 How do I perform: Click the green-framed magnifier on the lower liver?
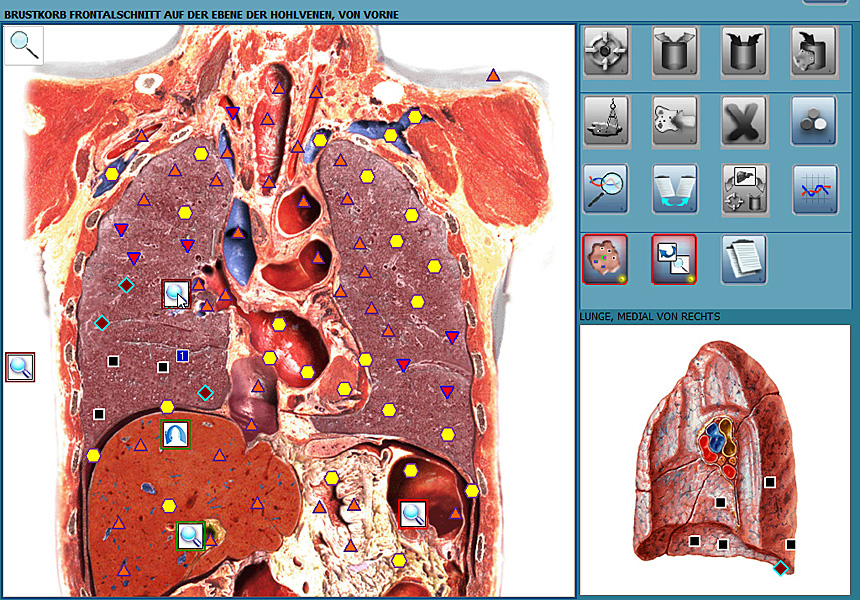tap(190, 536)
